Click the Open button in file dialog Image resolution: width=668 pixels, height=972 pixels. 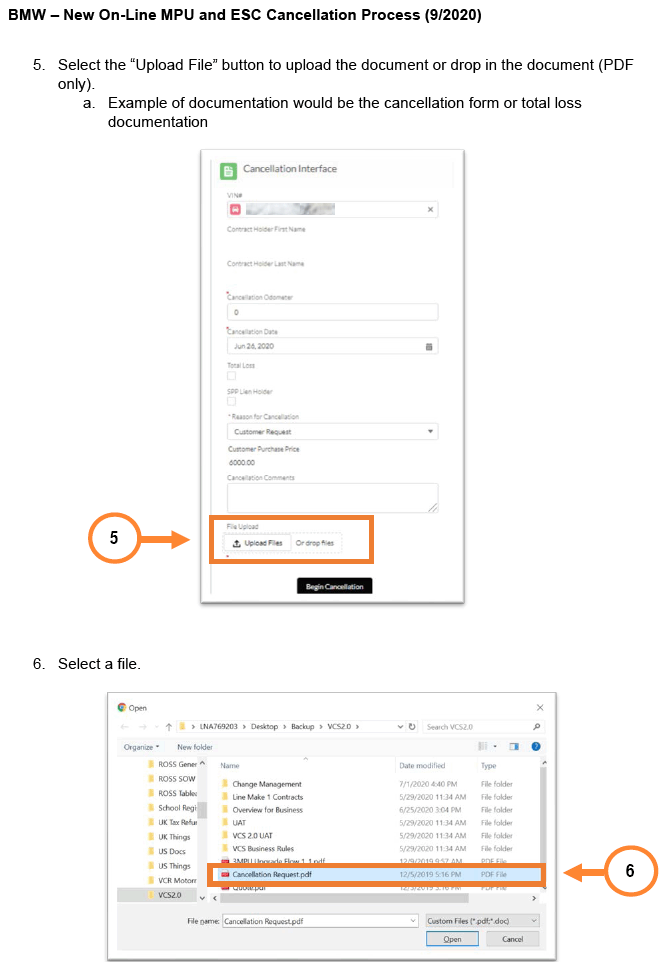click(452, 939)
